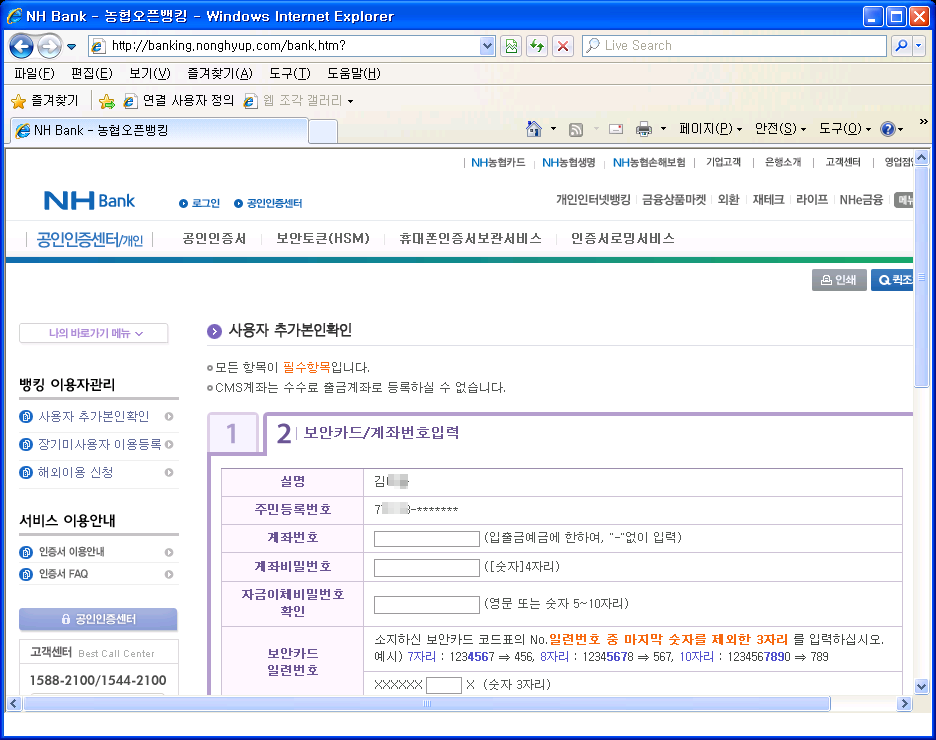The height and width of the screenshot is (740, 936).
Task: Open 인증서로밍서비스 menu tab
Action: click(x=623, y=239)
